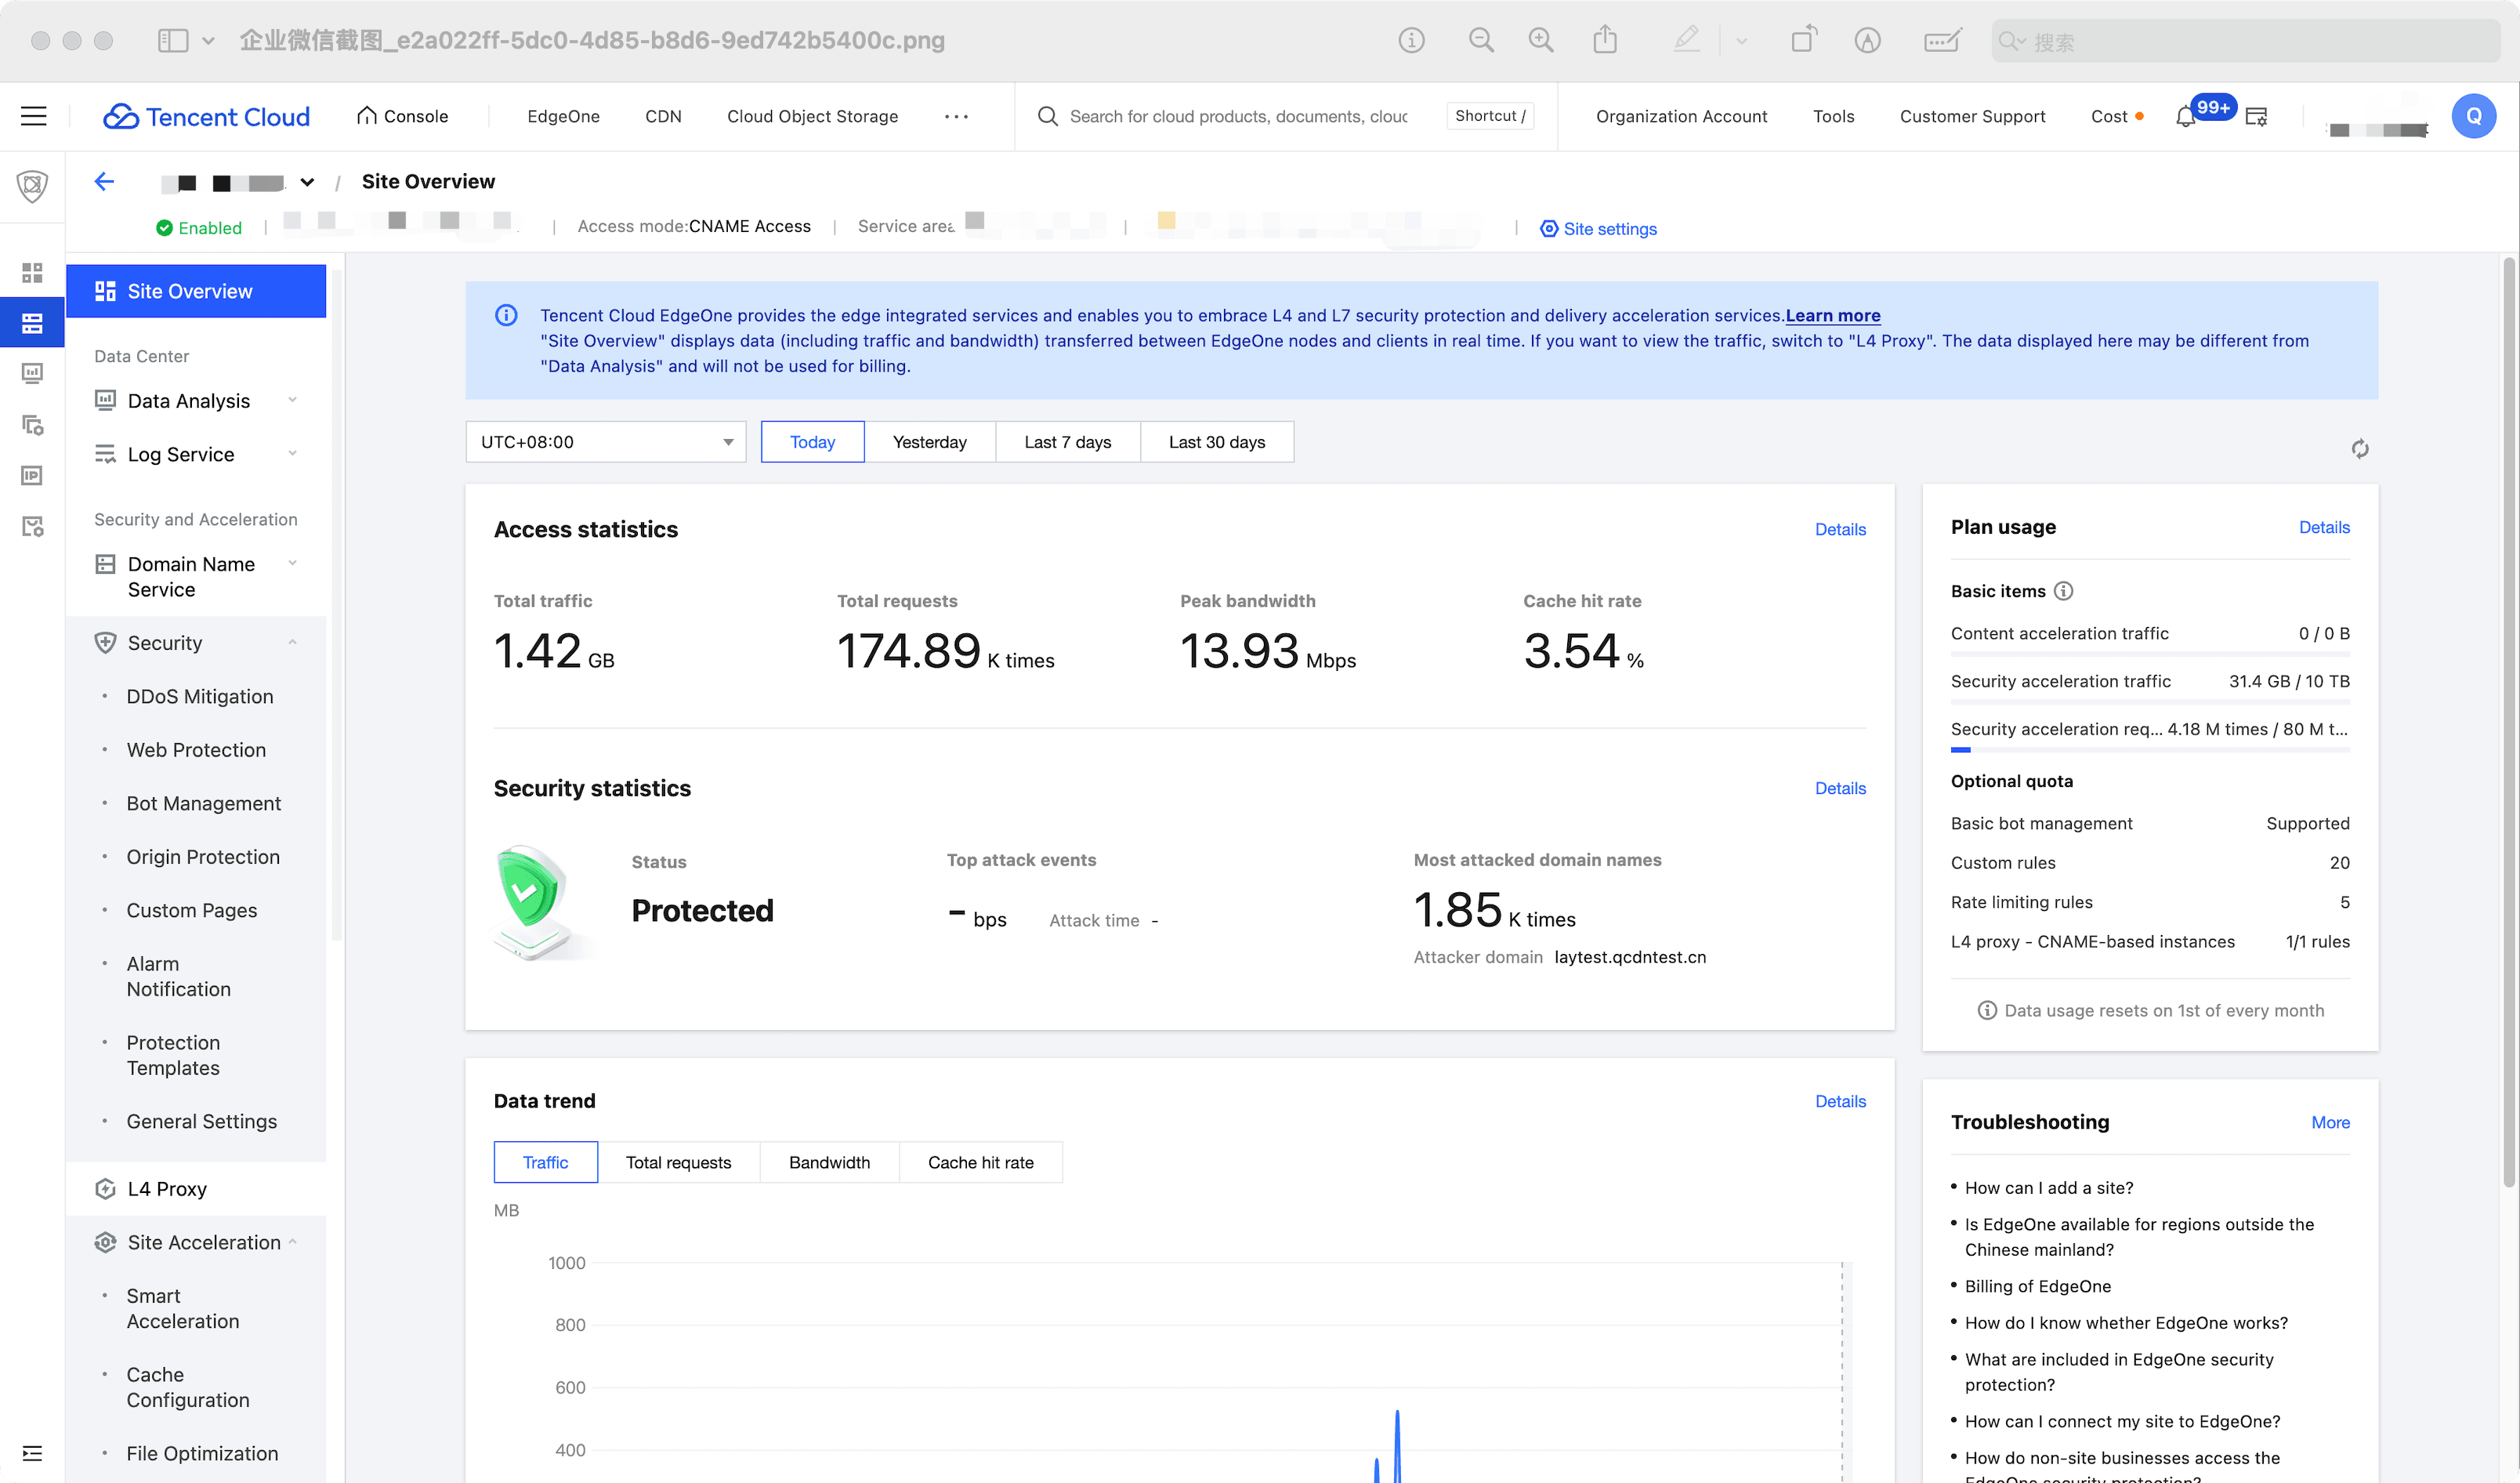Click the refresh data icon

point(2359,449)
